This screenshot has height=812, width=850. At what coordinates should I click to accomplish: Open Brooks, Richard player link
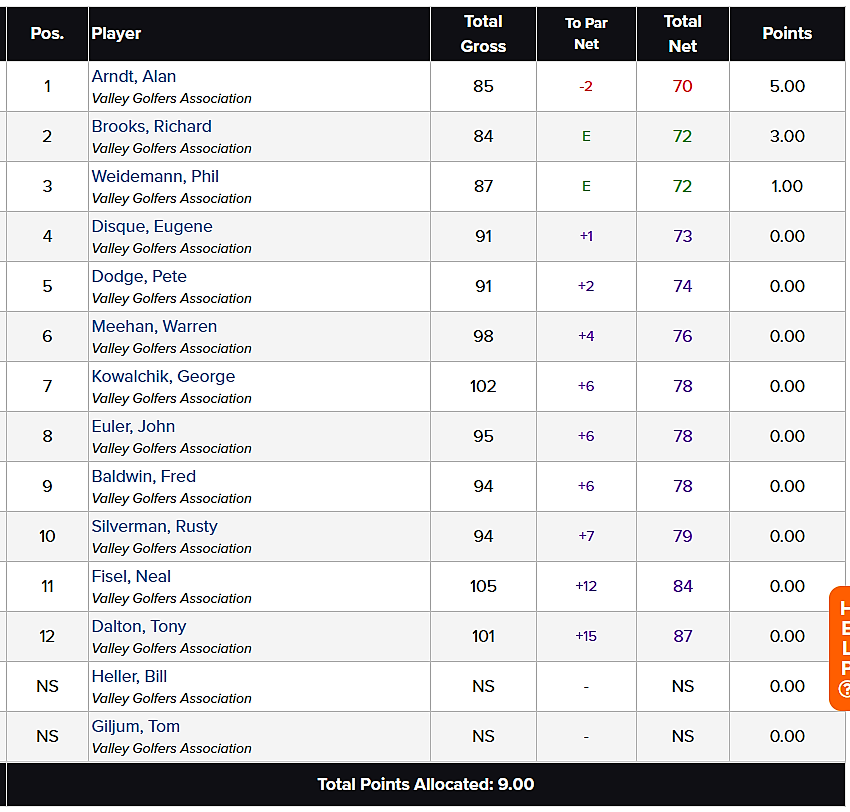point(151,126)
